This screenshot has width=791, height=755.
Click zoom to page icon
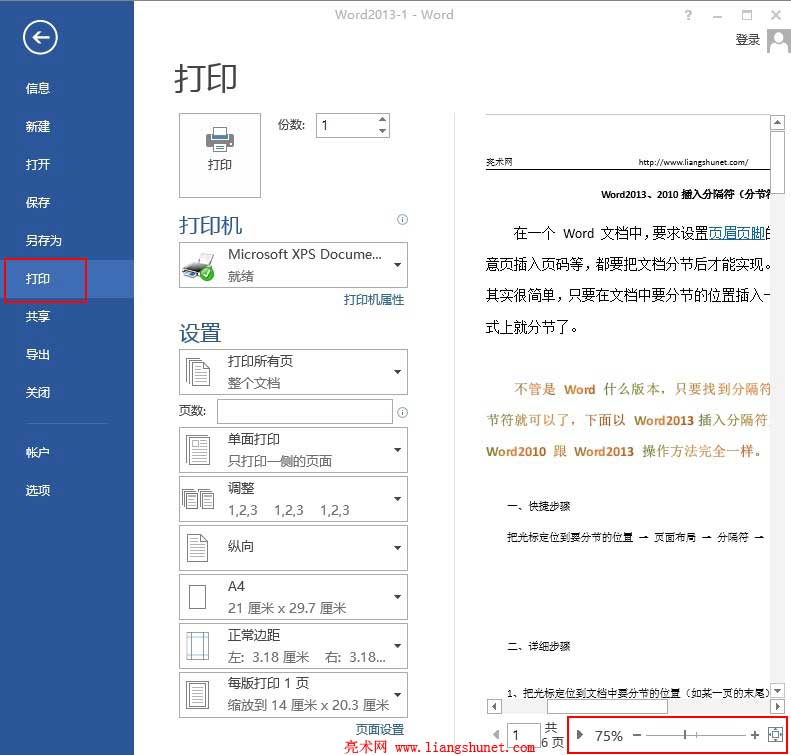pos(775,735)
